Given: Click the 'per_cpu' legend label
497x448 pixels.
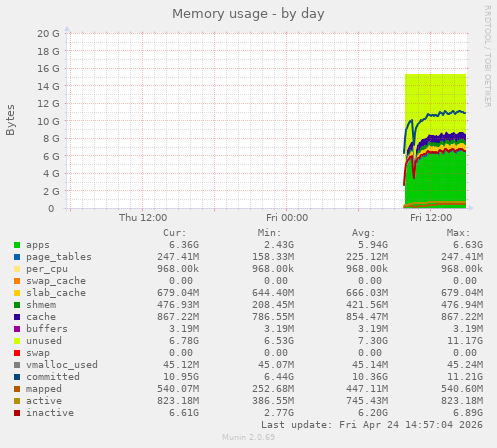Looking at the screenshot, I should [x=47, y=269].
